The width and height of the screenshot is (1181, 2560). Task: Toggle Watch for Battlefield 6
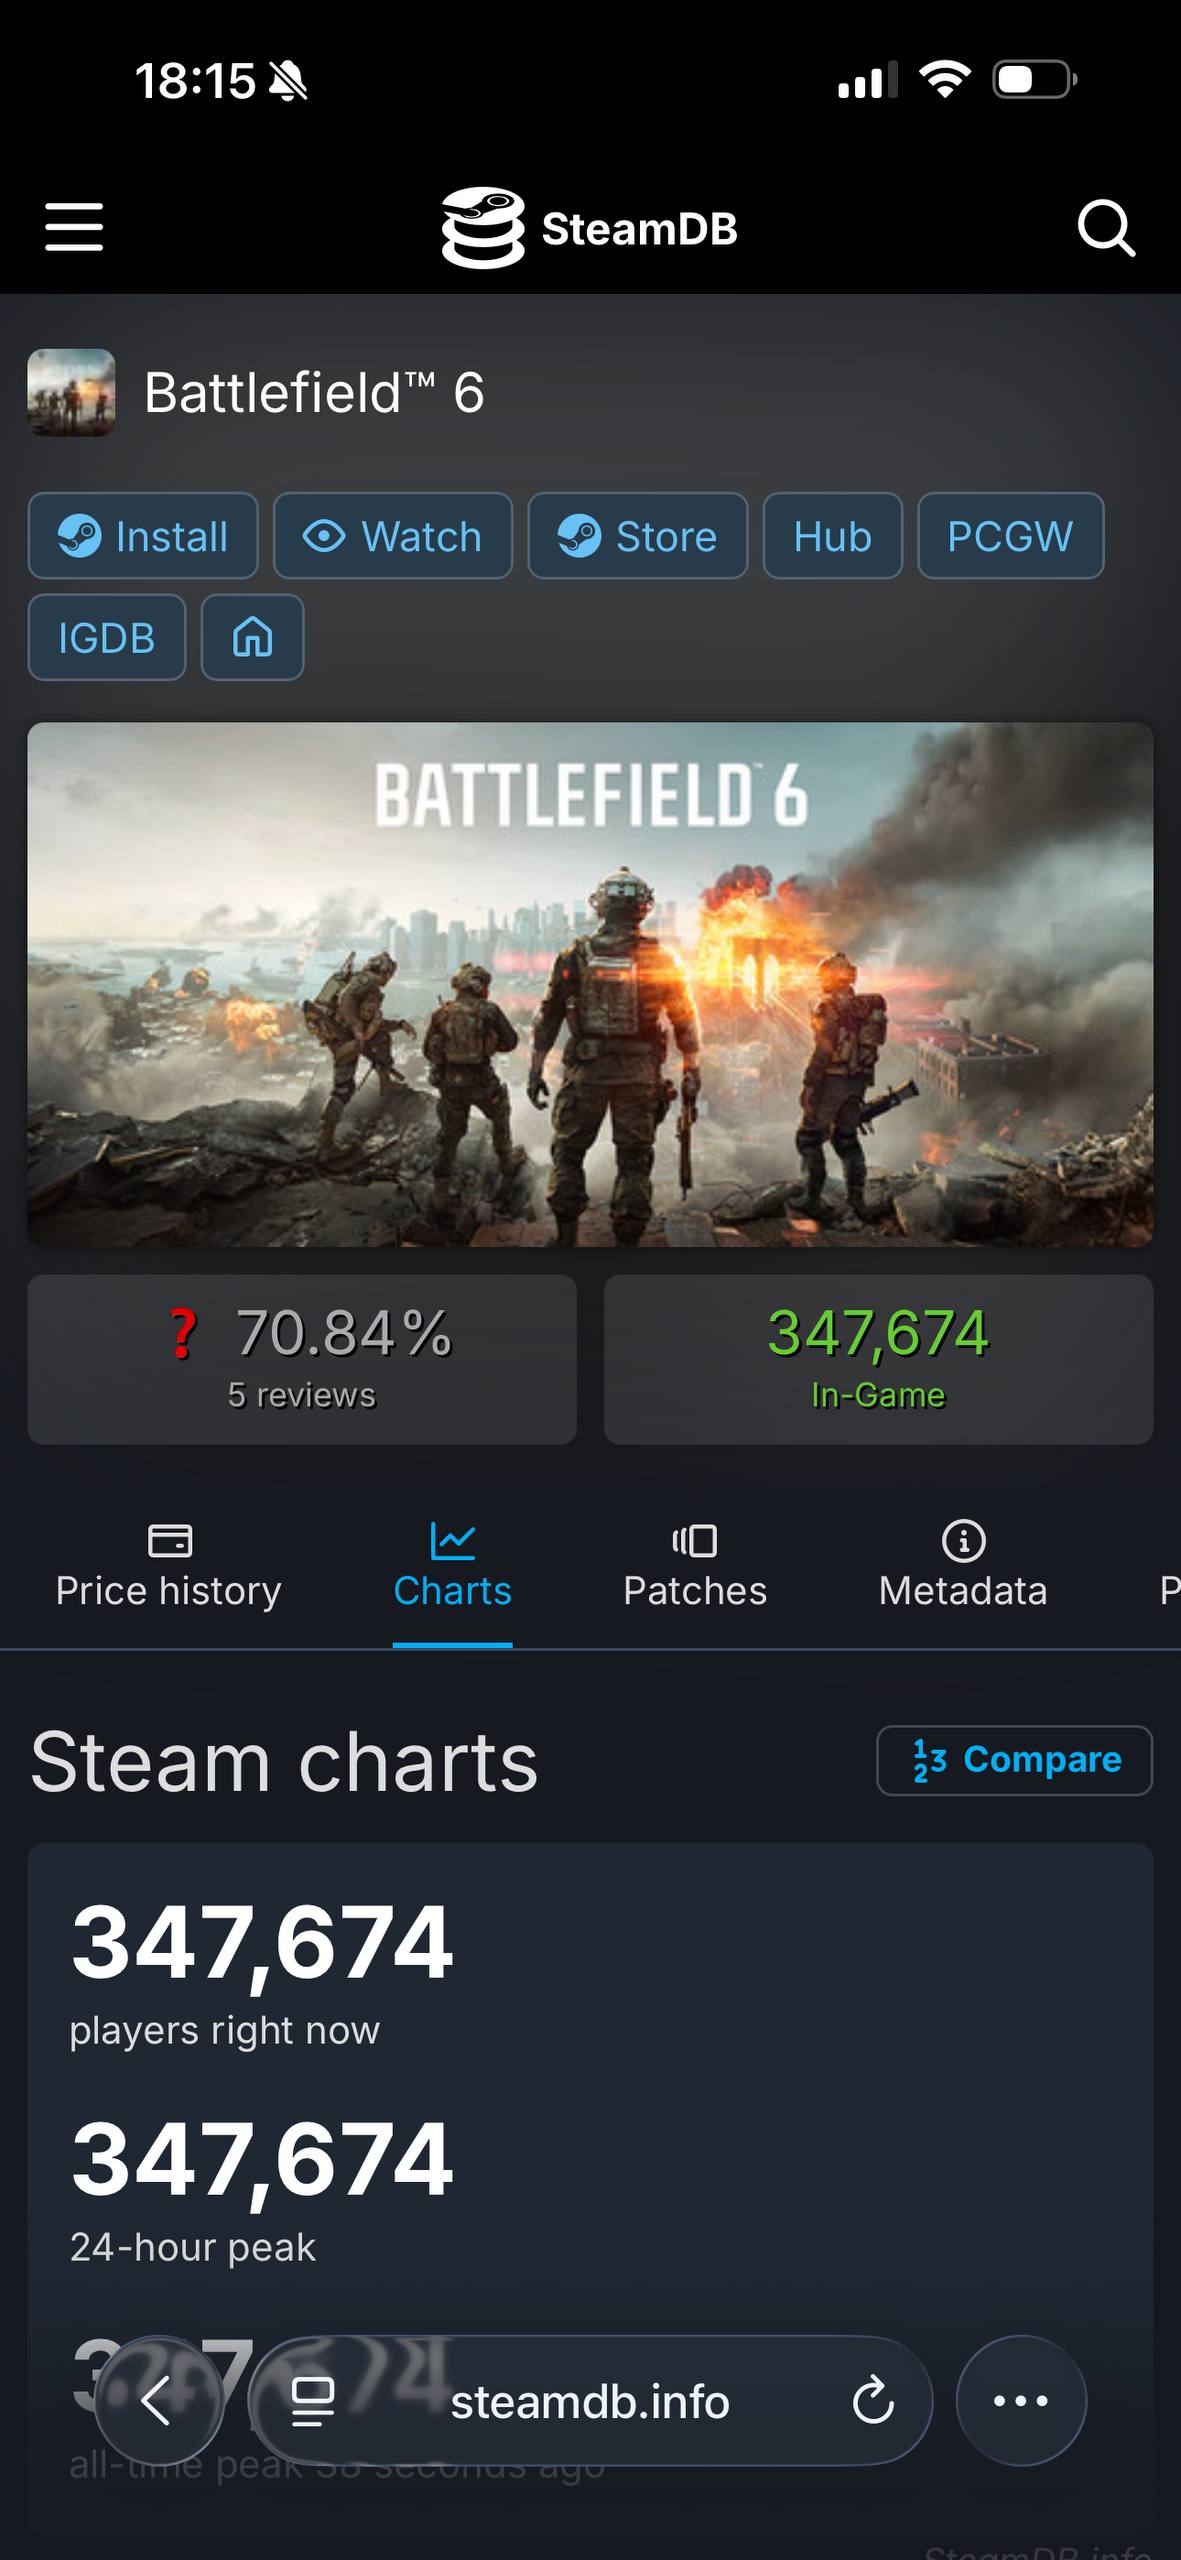point(393,536)
